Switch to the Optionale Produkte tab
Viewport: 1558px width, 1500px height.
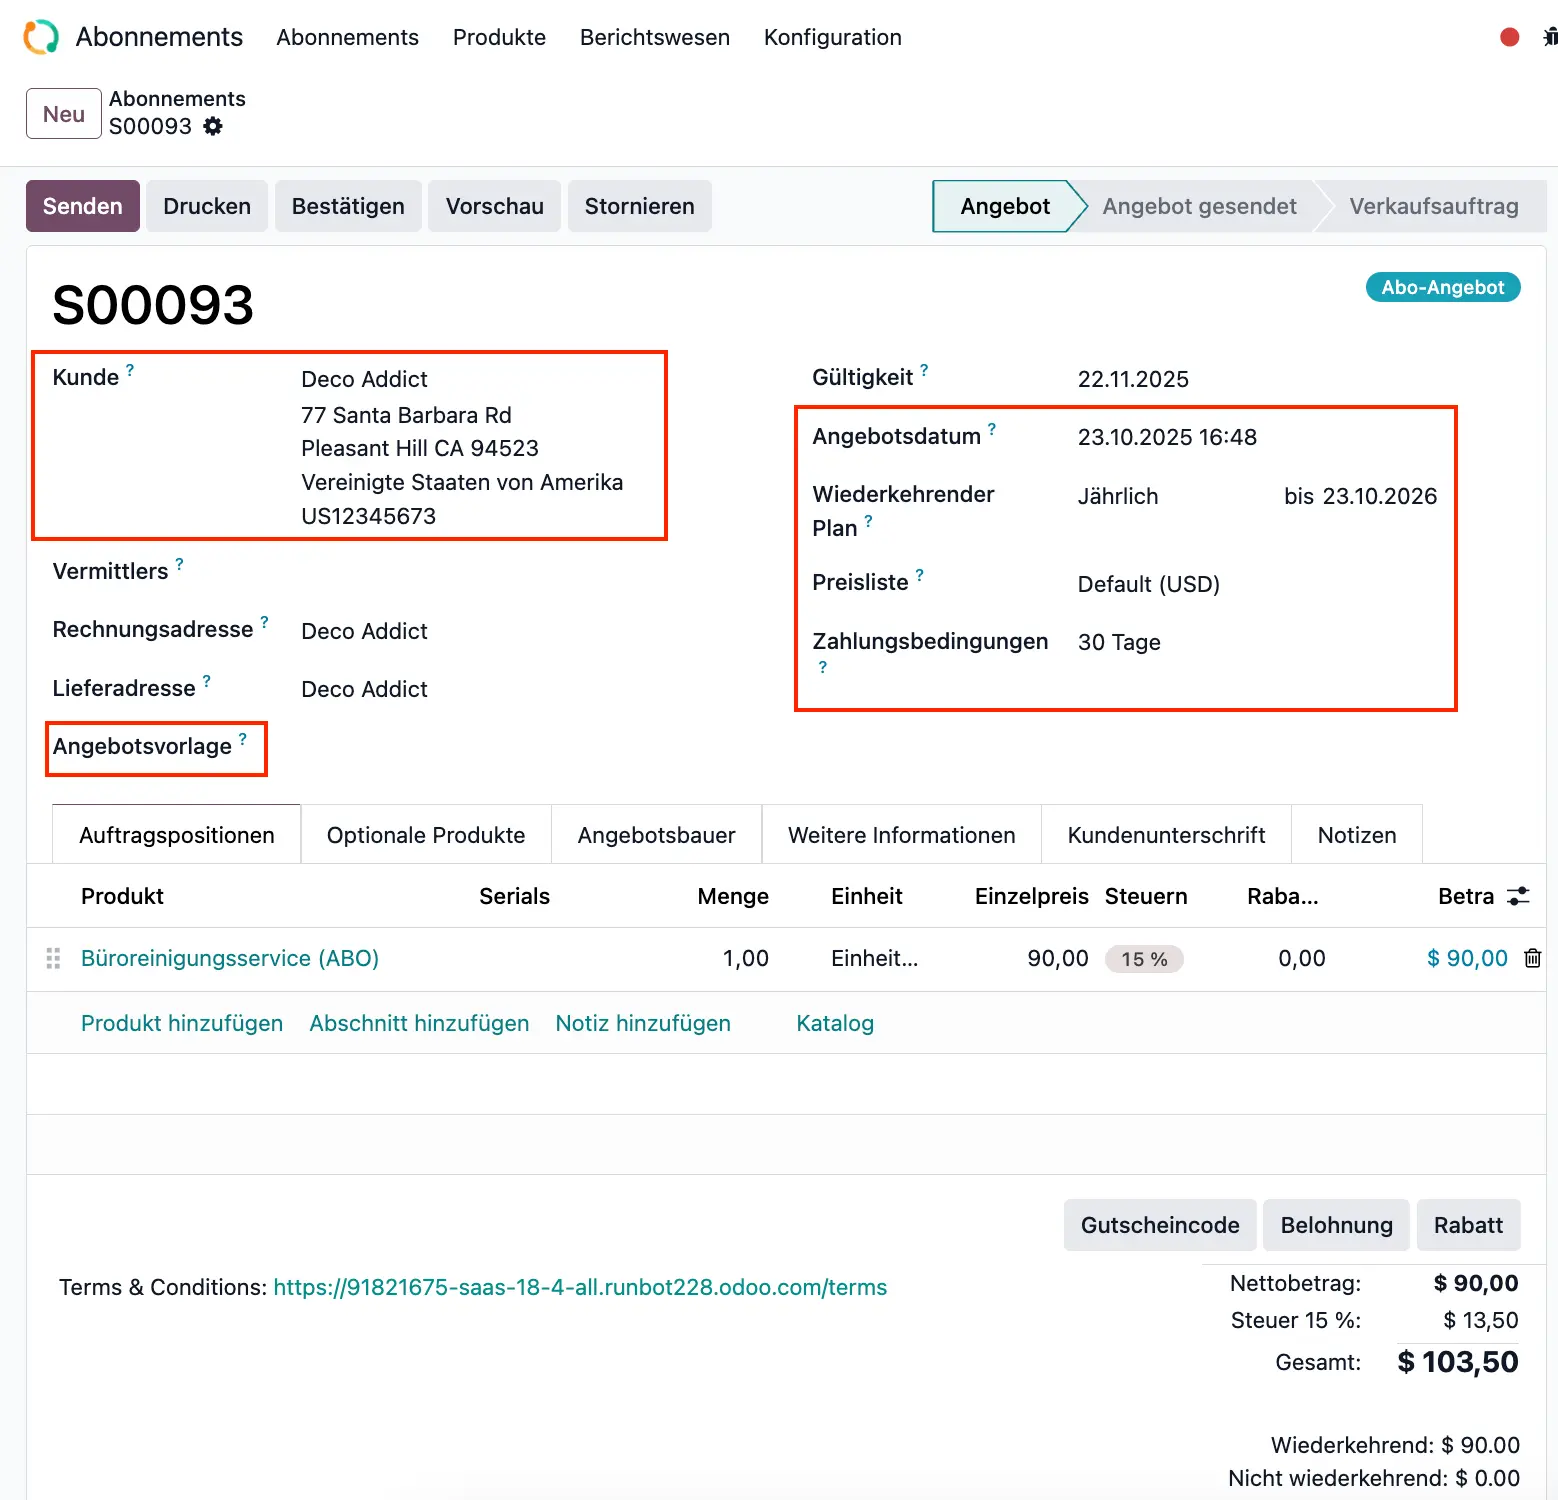[x=425, y=835]
